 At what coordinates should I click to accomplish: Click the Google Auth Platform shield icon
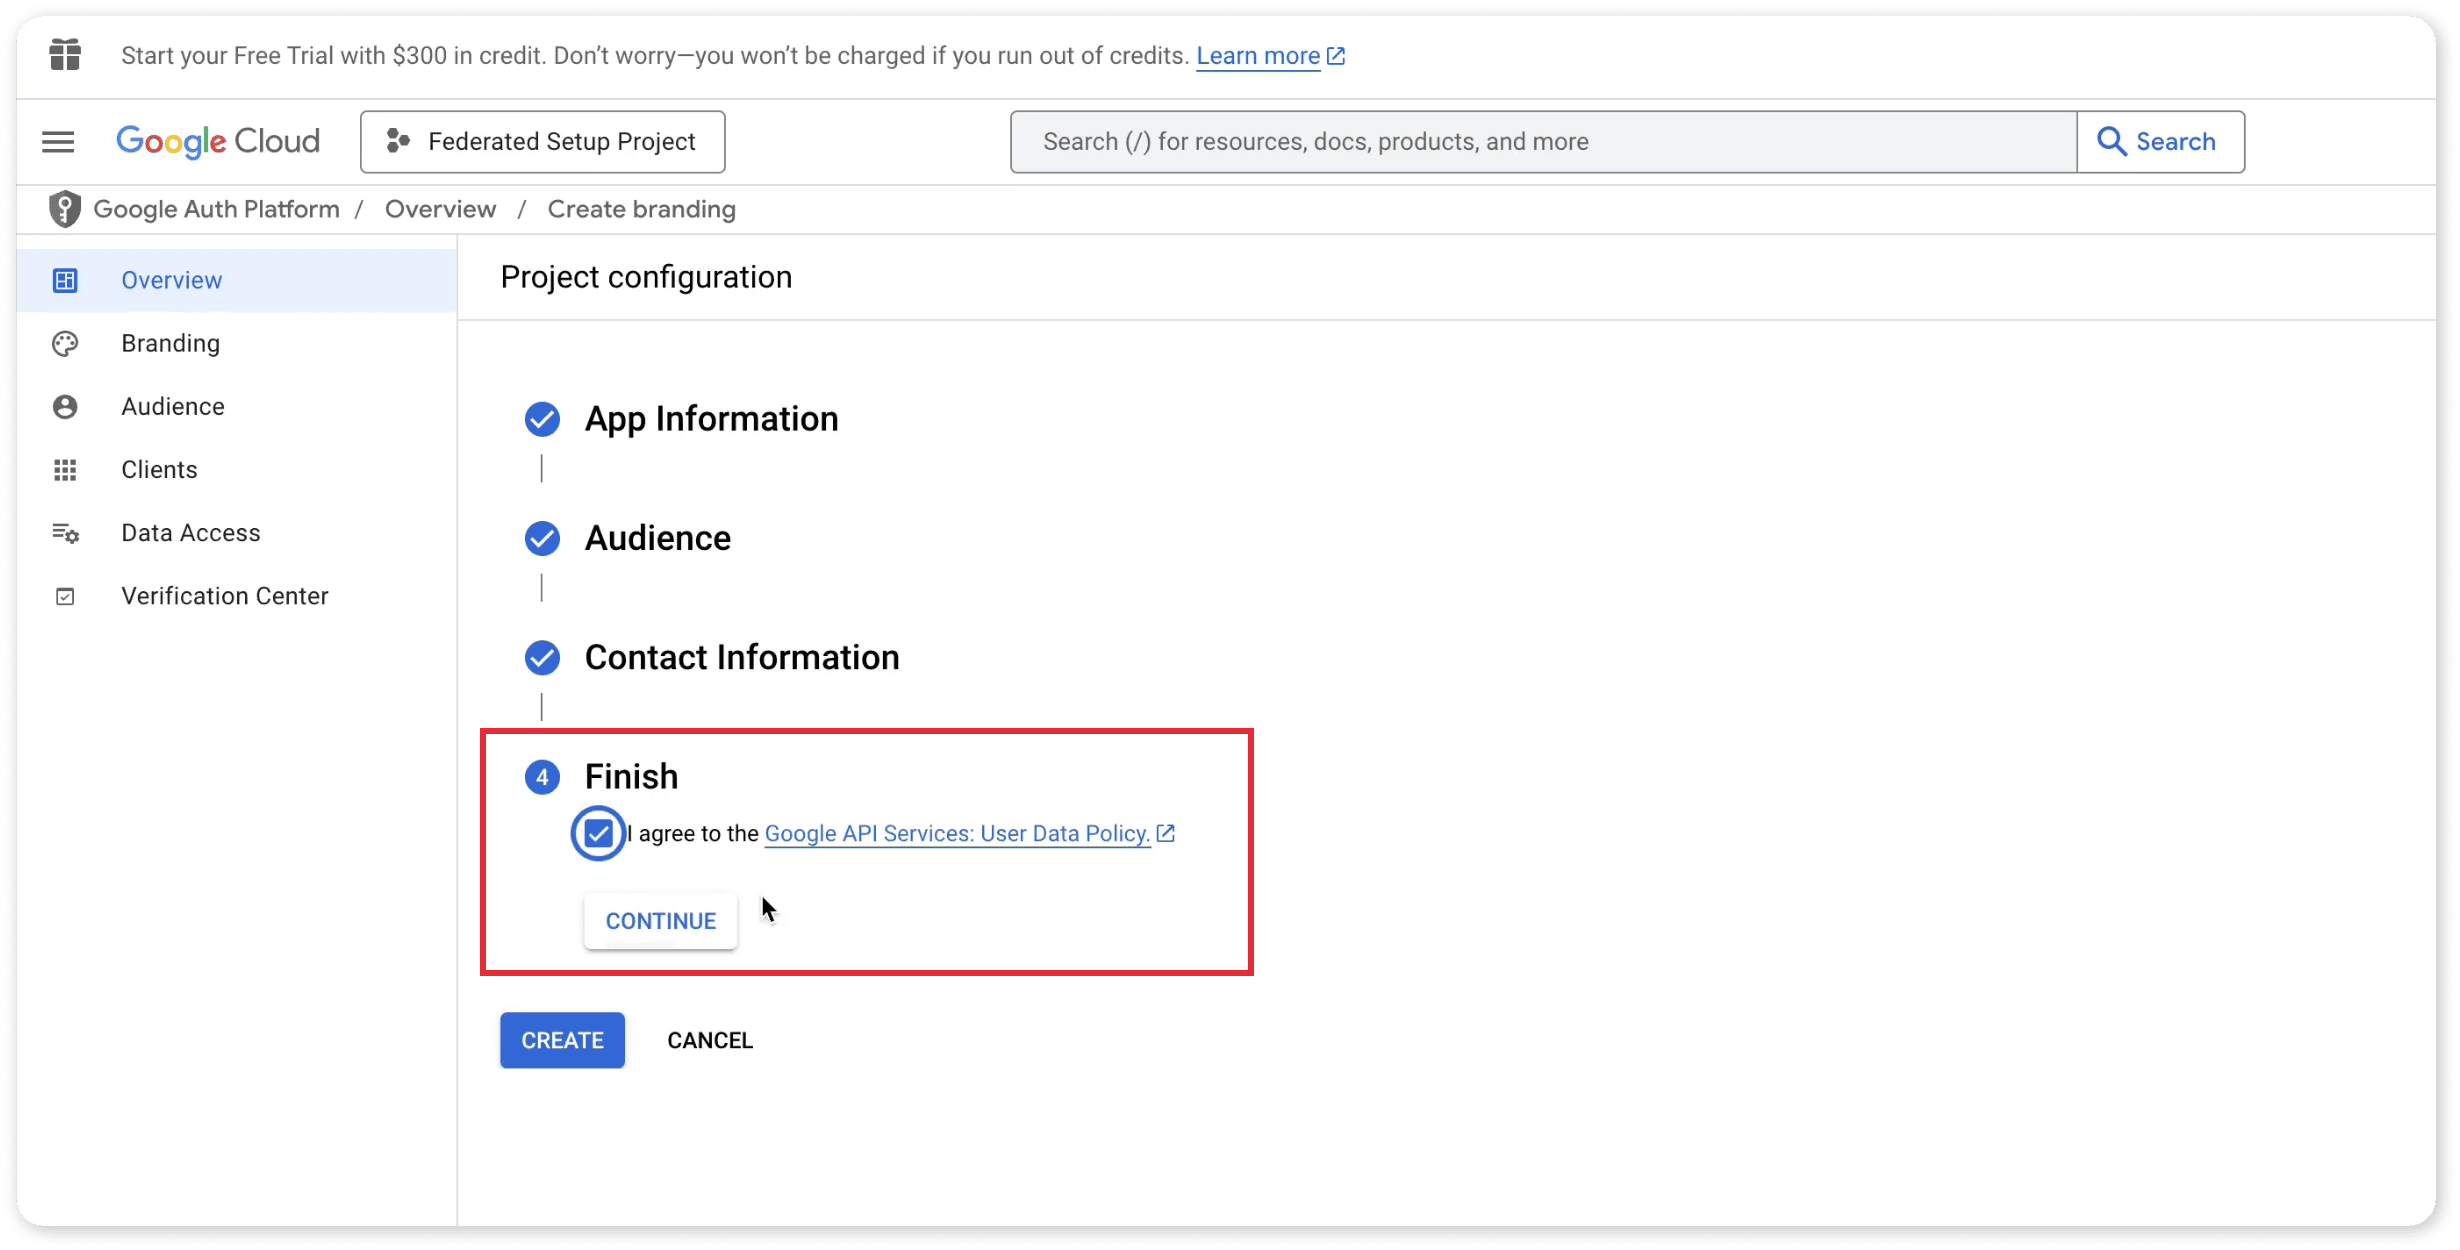point(65,209)
